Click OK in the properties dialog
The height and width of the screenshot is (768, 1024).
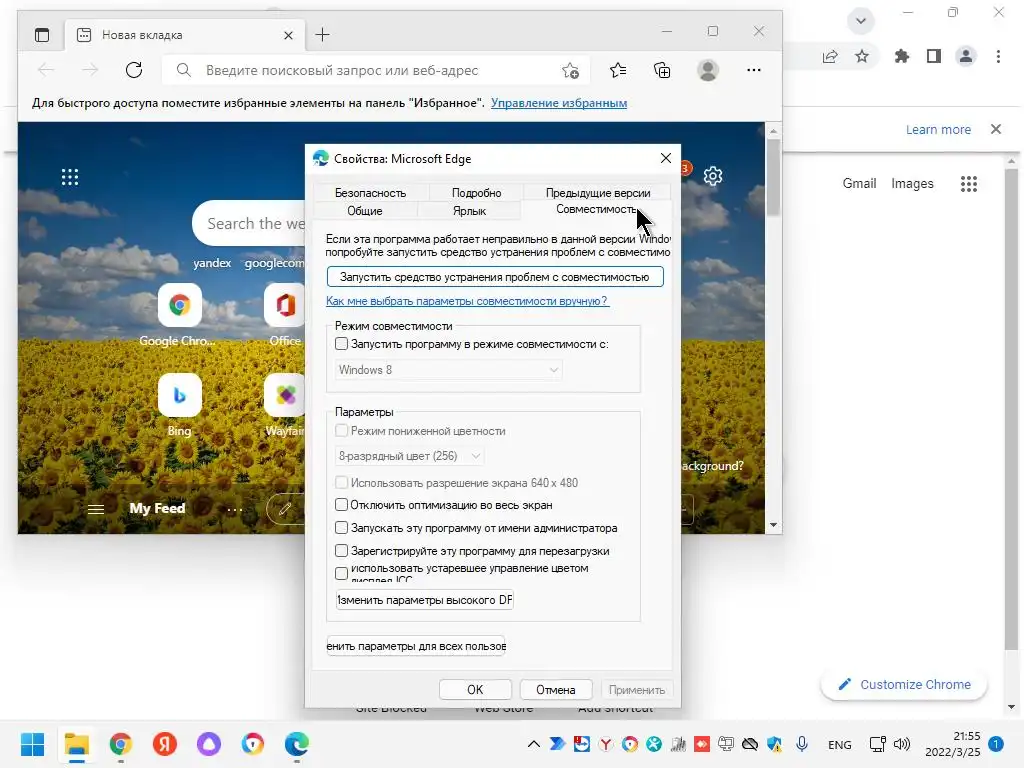coord(475,690)
